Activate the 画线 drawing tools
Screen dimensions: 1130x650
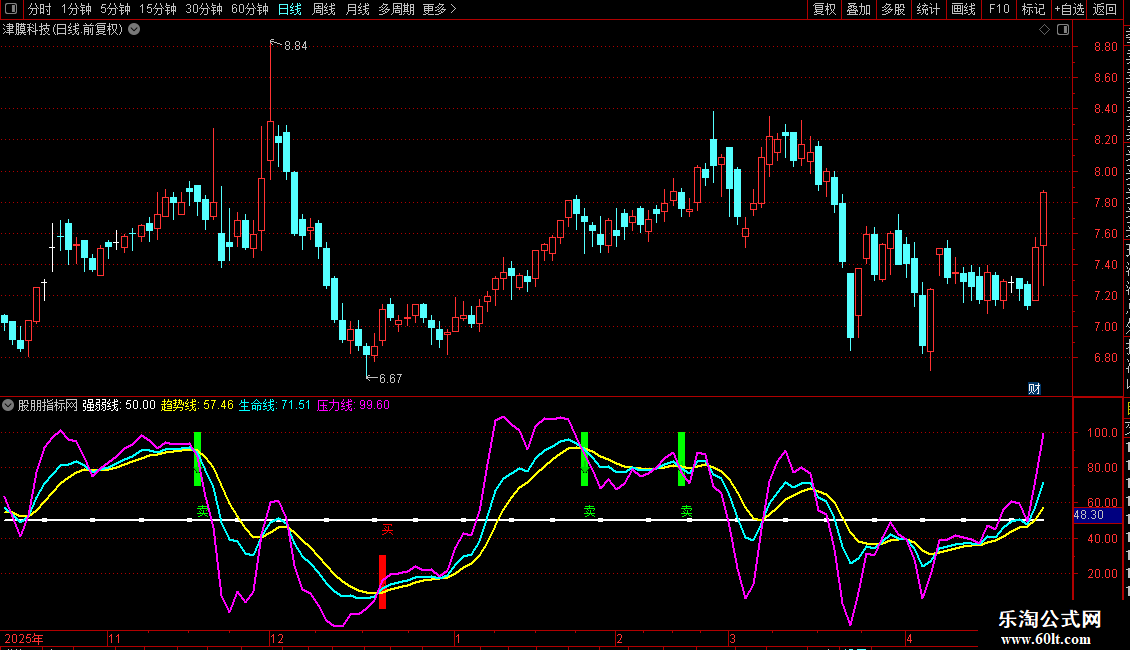tap(964, 9)
